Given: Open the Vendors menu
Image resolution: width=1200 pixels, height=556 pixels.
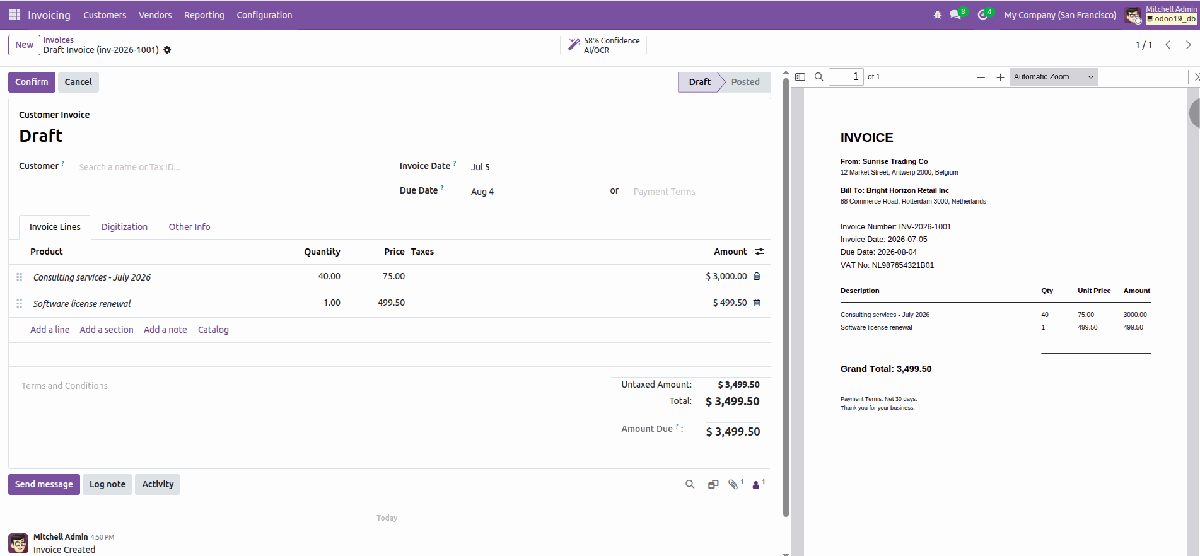Looking at the screenshot, I should [155, 15].
